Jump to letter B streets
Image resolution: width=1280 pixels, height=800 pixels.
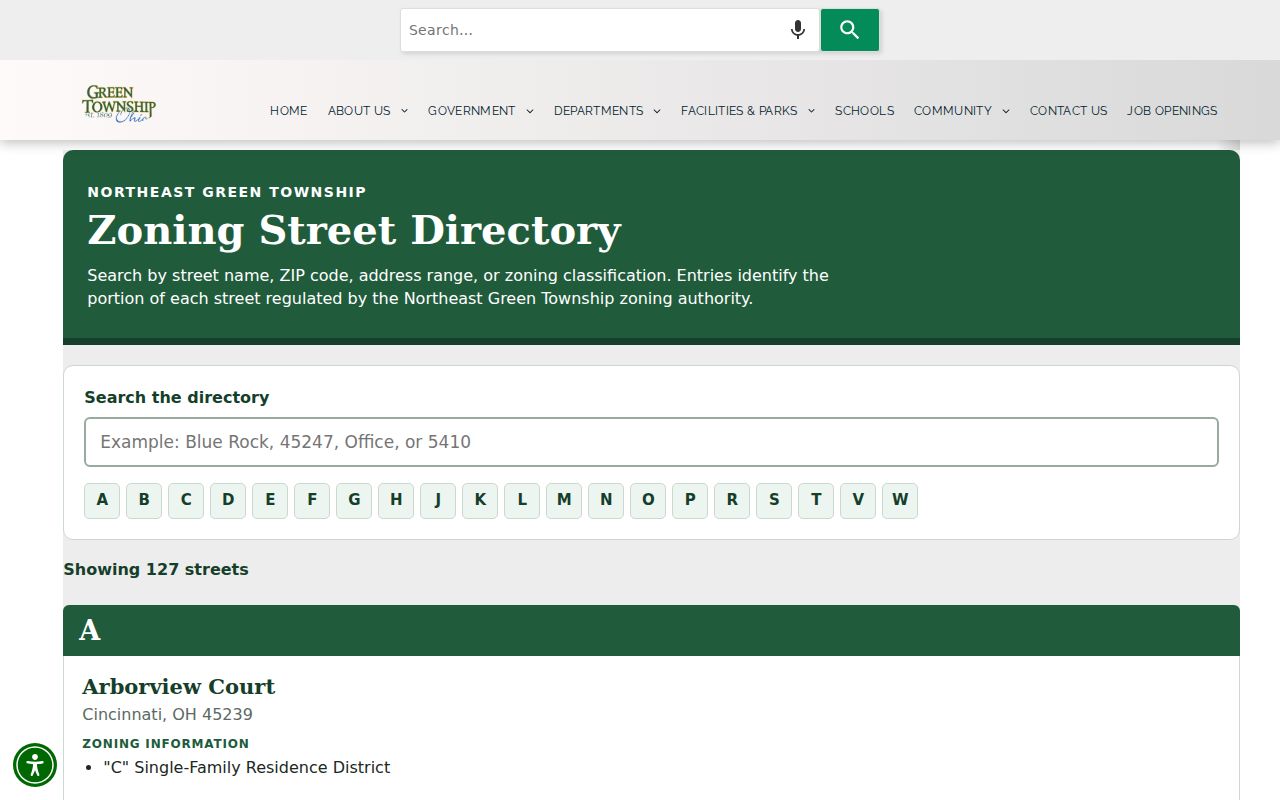coord(144,501)
